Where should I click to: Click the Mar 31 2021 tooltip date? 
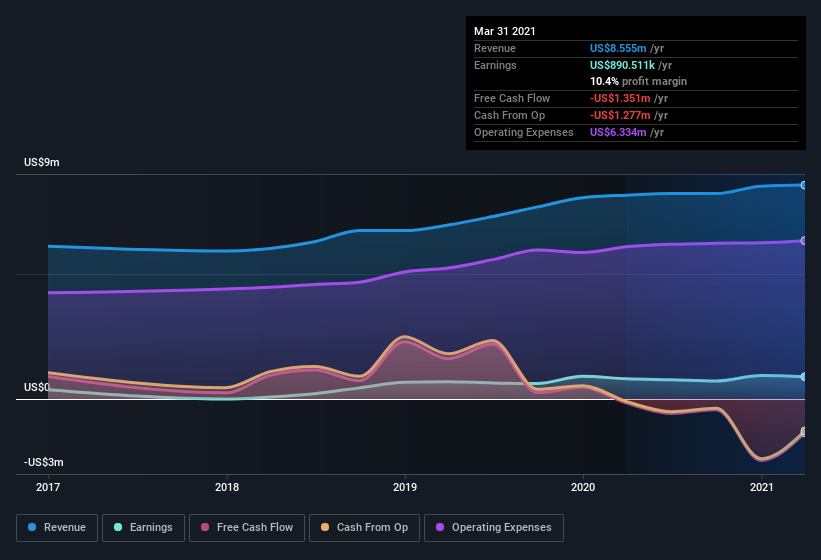(x=505, y=31)
